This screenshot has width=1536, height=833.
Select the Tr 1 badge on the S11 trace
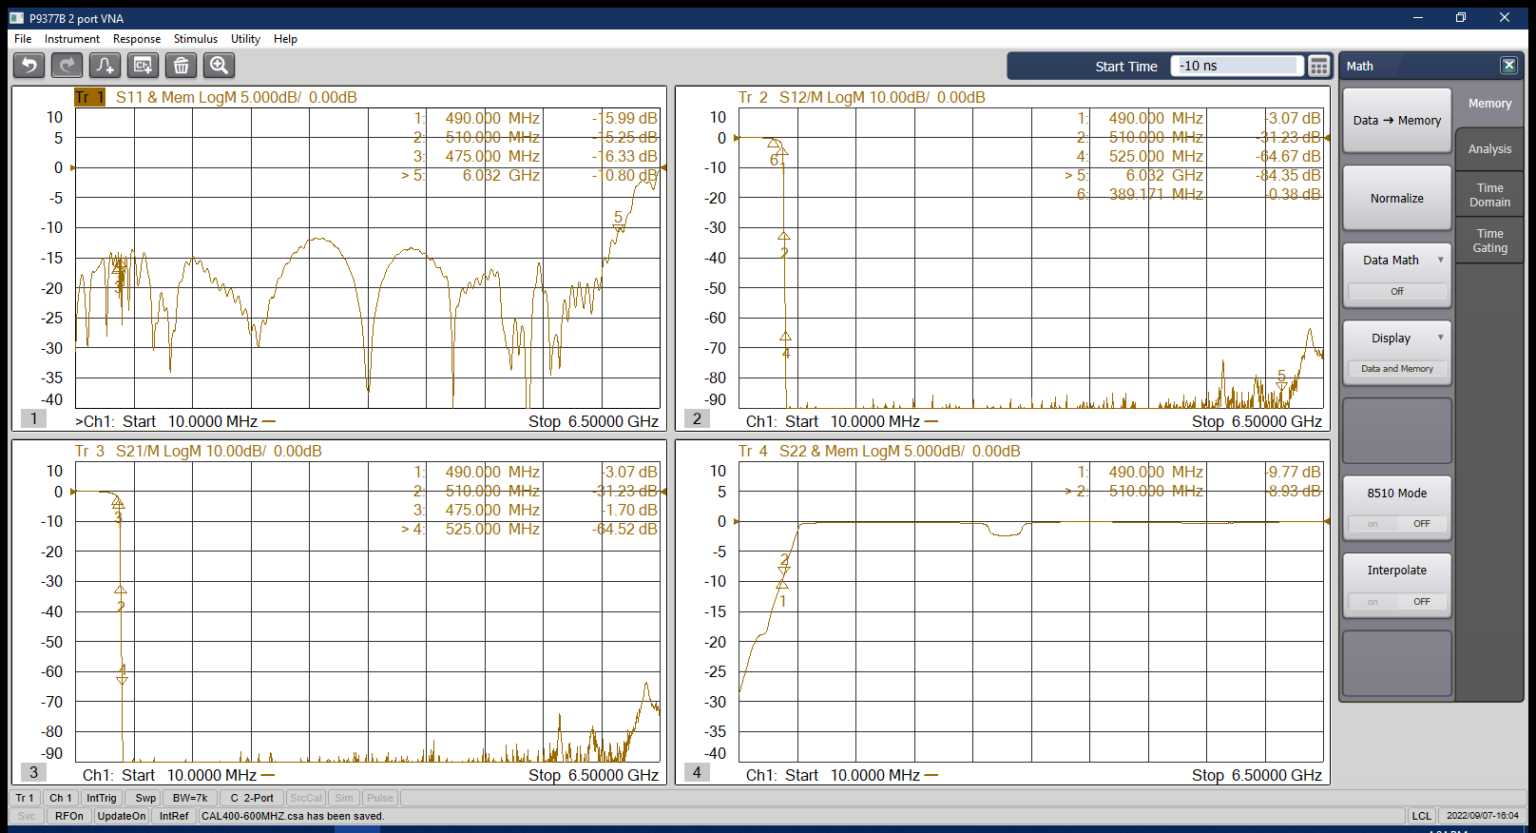[89, 97]
